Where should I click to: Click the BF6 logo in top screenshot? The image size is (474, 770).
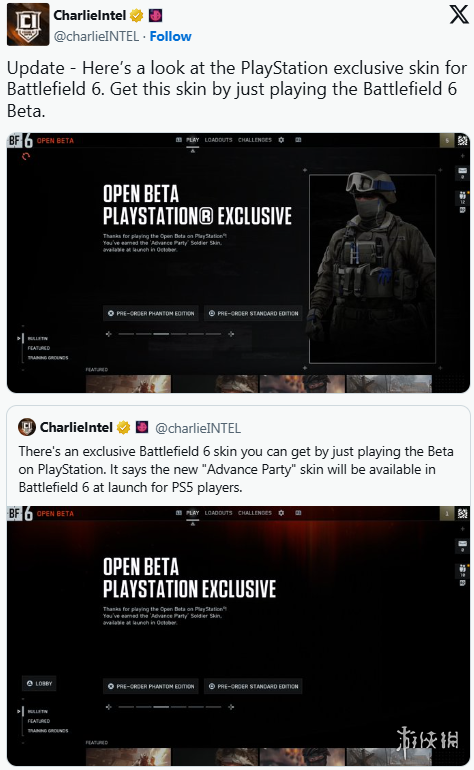pos(21,141)
